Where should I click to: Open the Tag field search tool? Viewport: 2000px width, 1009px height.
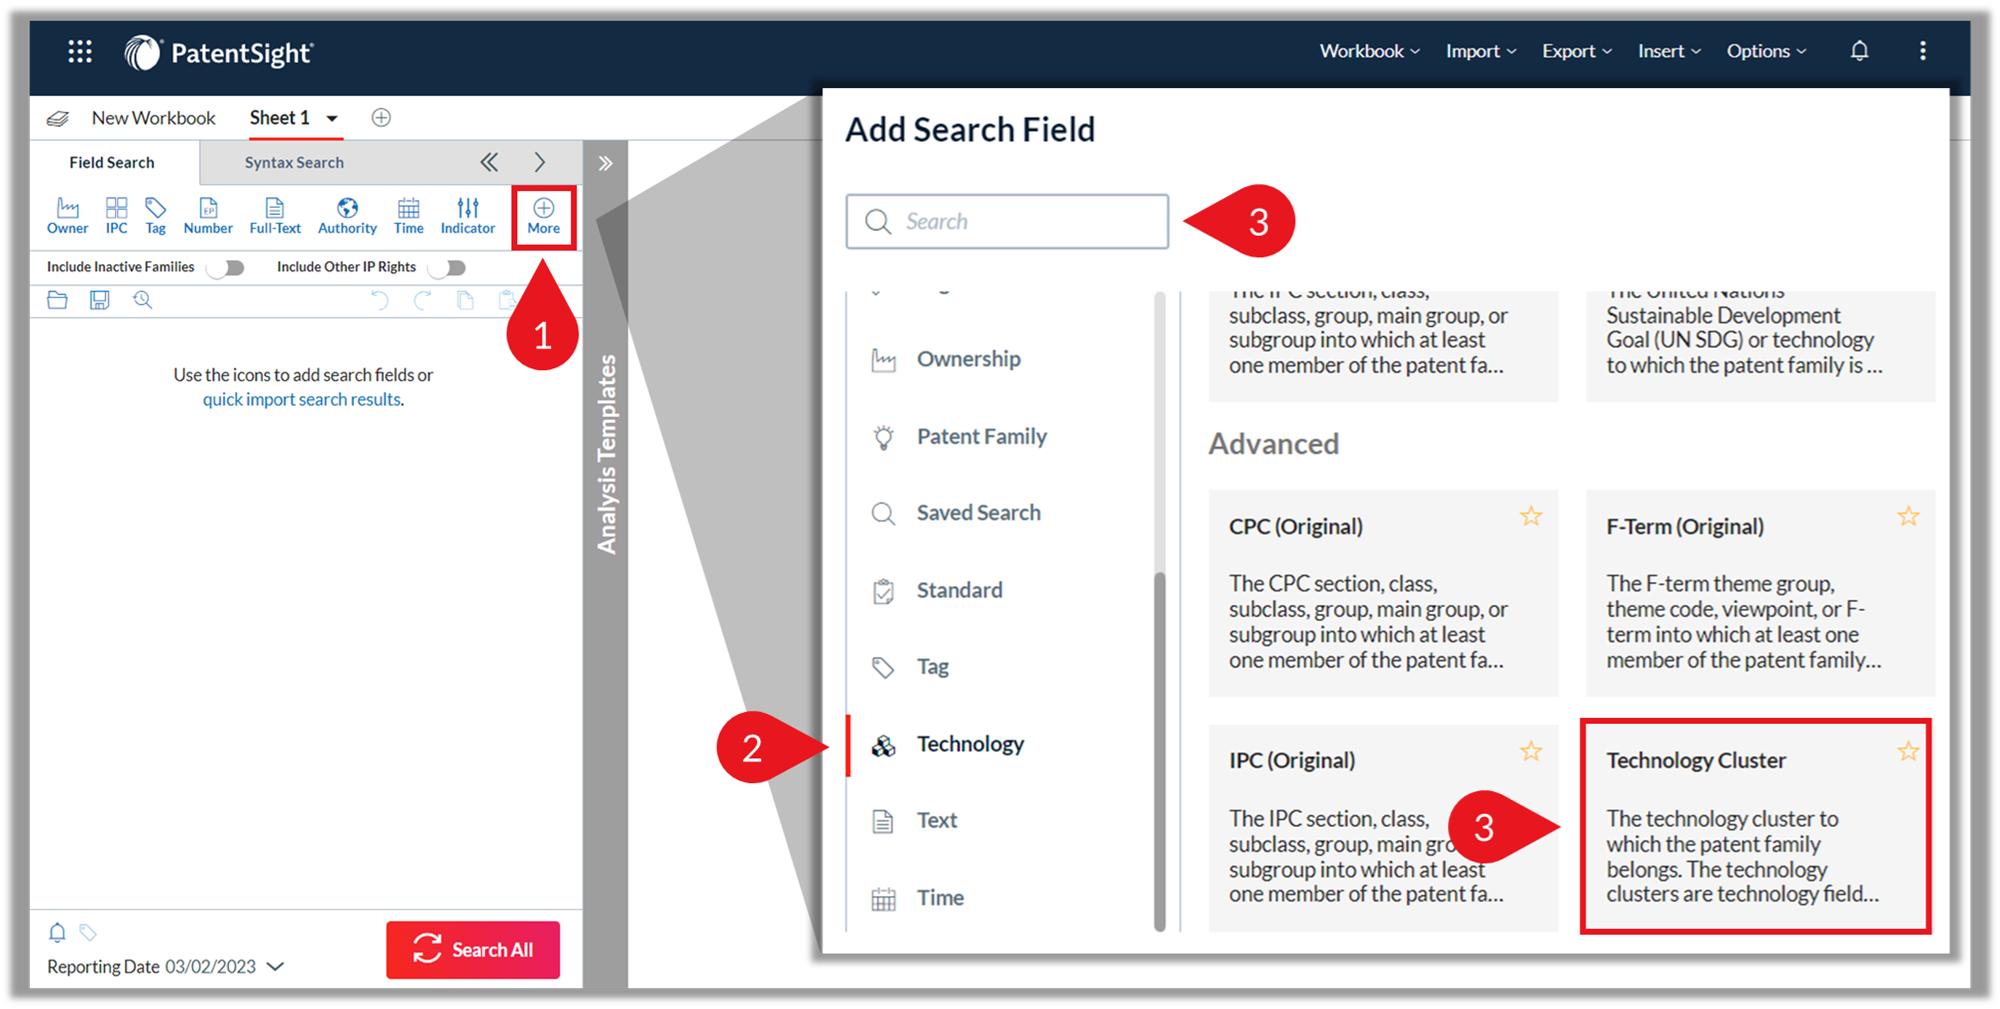pyautogui.click(x=156, y=215)
